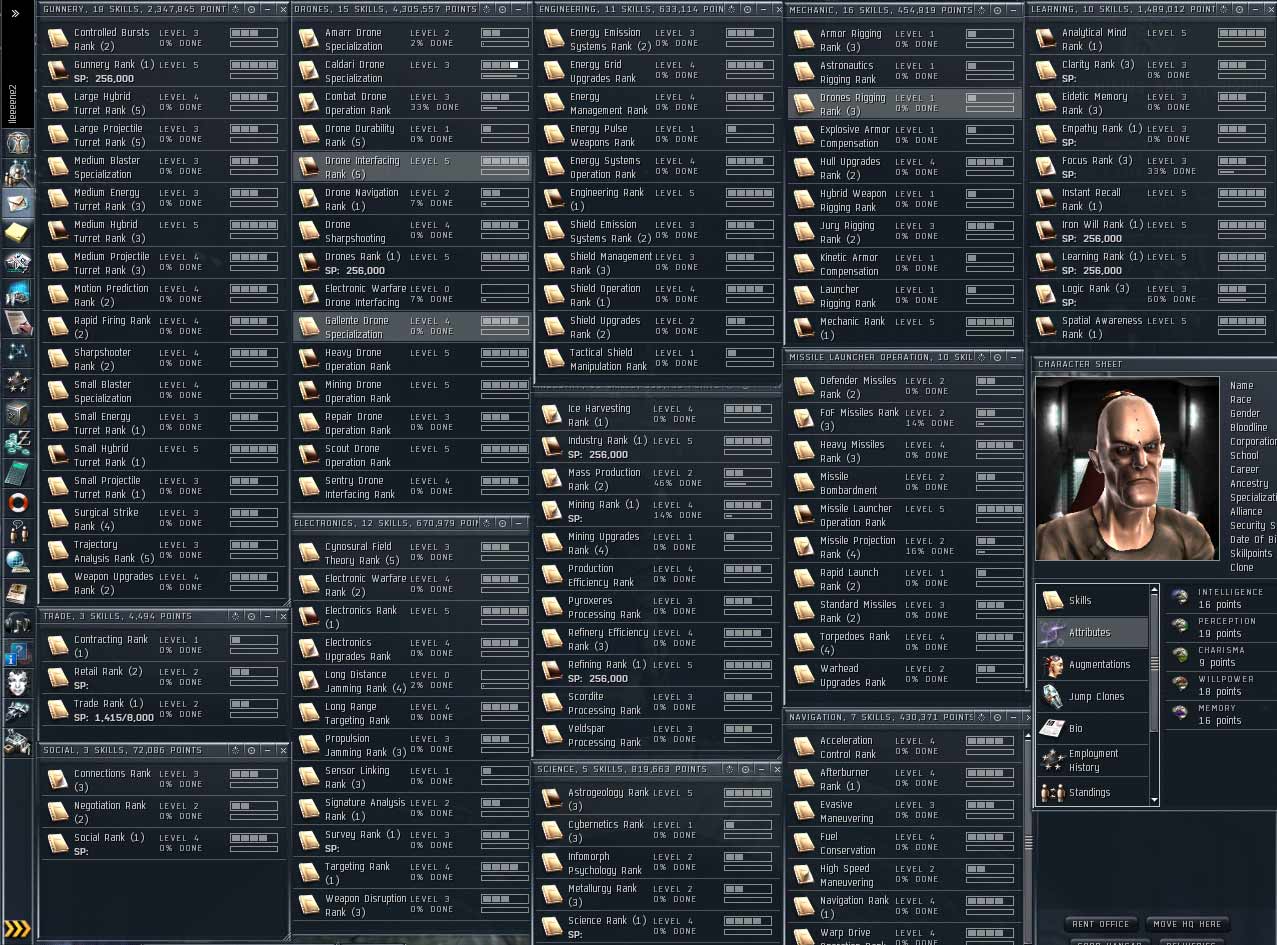Image resolution: width=1277 pixels, height=945 pixels.
Task: Click the Memory attribute implant icon
Action: point(1181,713)
